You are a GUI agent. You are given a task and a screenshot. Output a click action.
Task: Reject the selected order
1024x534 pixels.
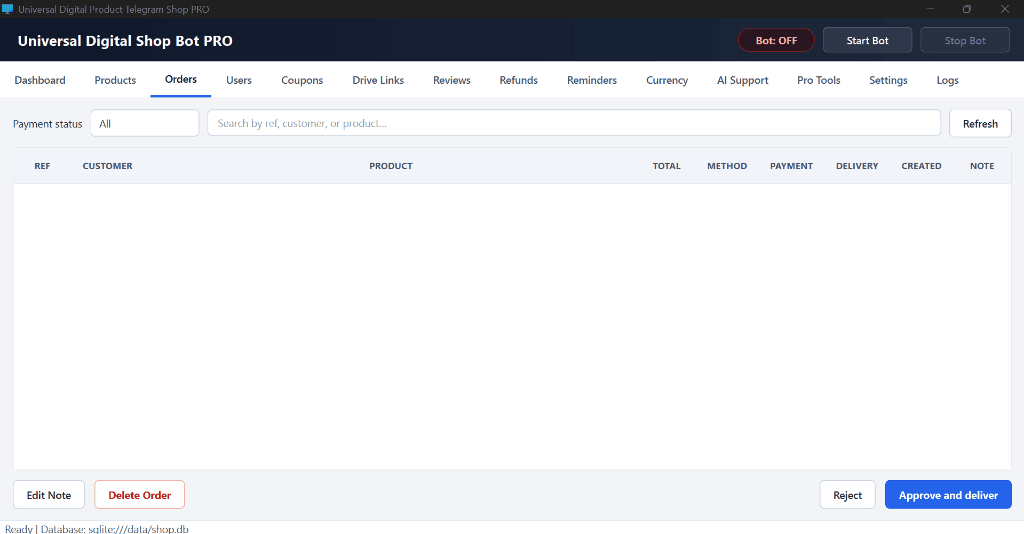pyautogui.click(x=848, y=495)
